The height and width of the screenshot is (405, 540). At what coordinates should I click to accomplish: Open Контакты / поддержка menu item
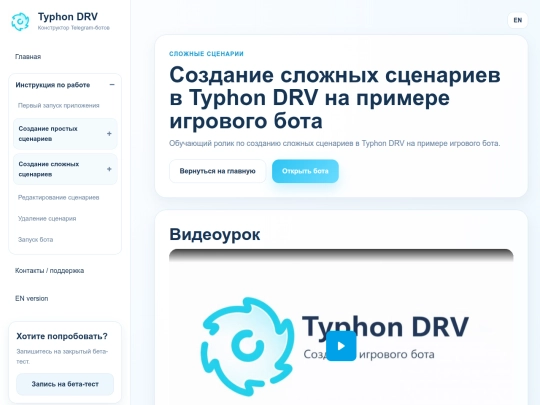[49, 270]
